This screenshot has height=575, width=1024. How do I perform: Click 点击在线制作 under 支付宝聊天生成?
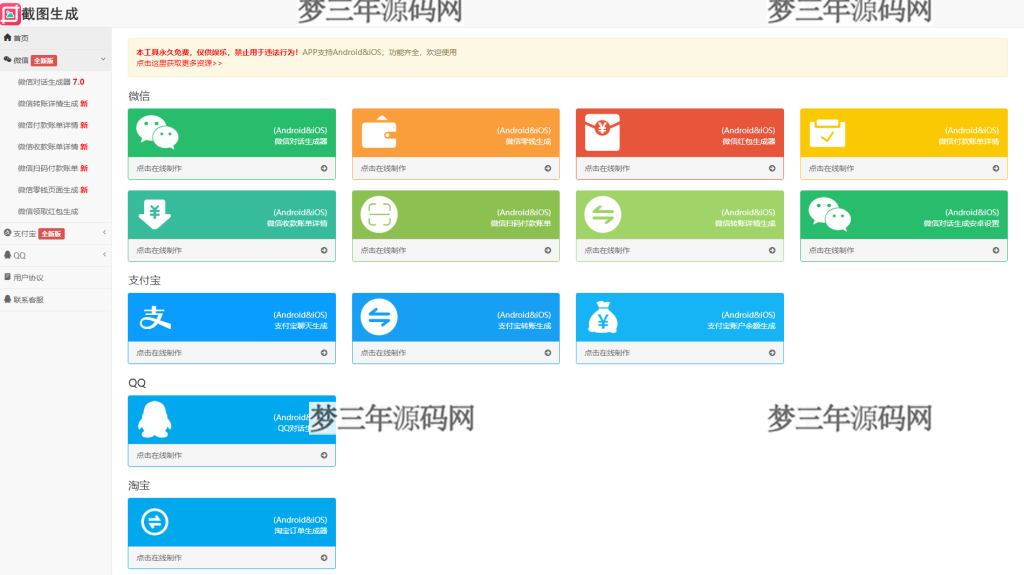[x=159, y=353]
